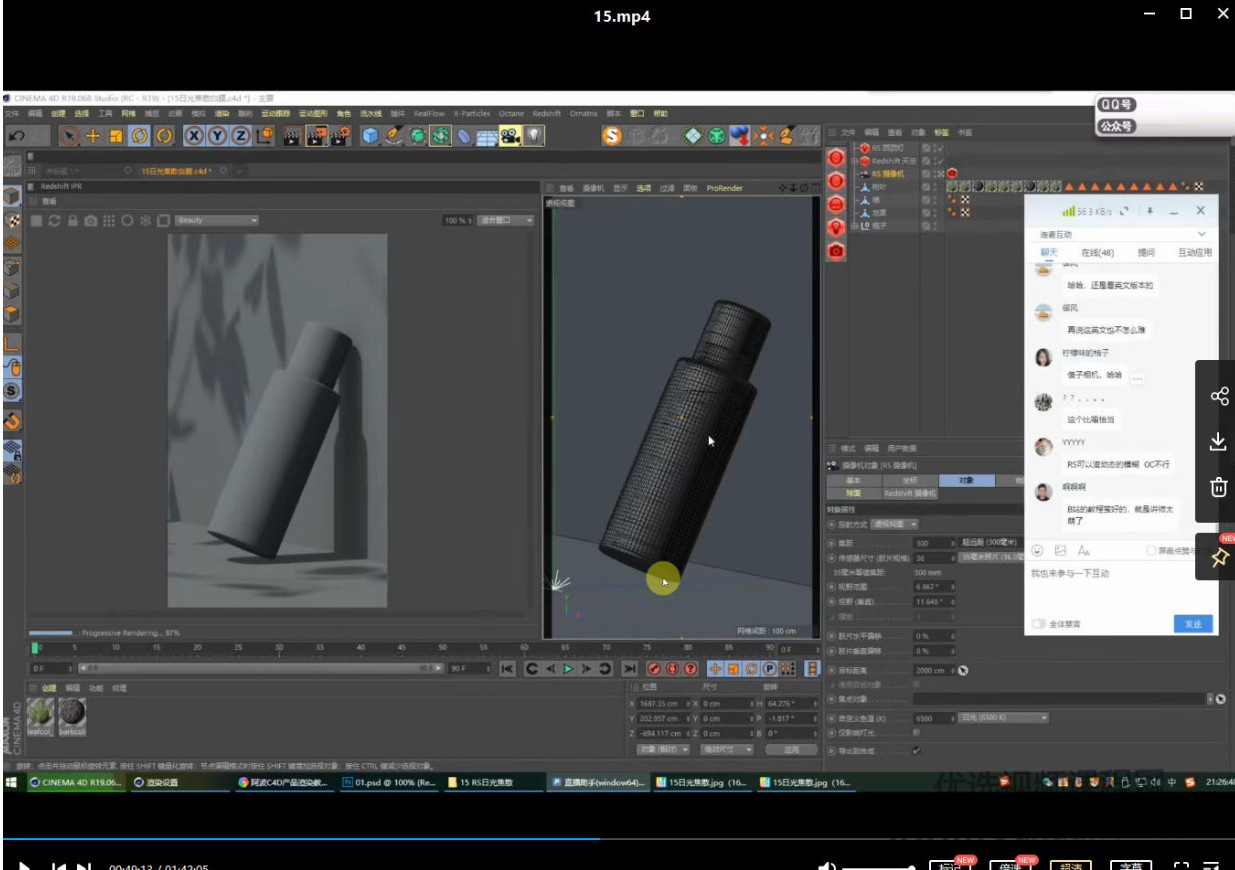Toggle the 全体禁言 switch in chat

1039,624
